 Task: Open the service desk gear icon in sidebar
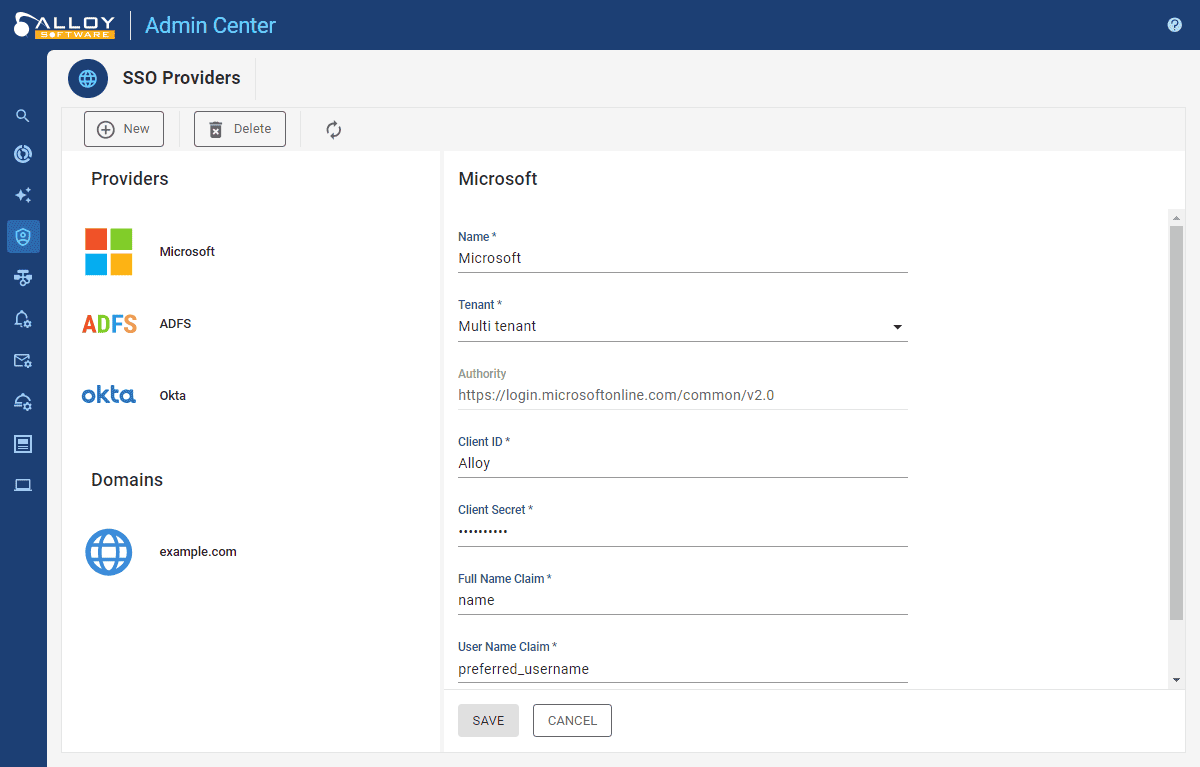click(23, 402)
